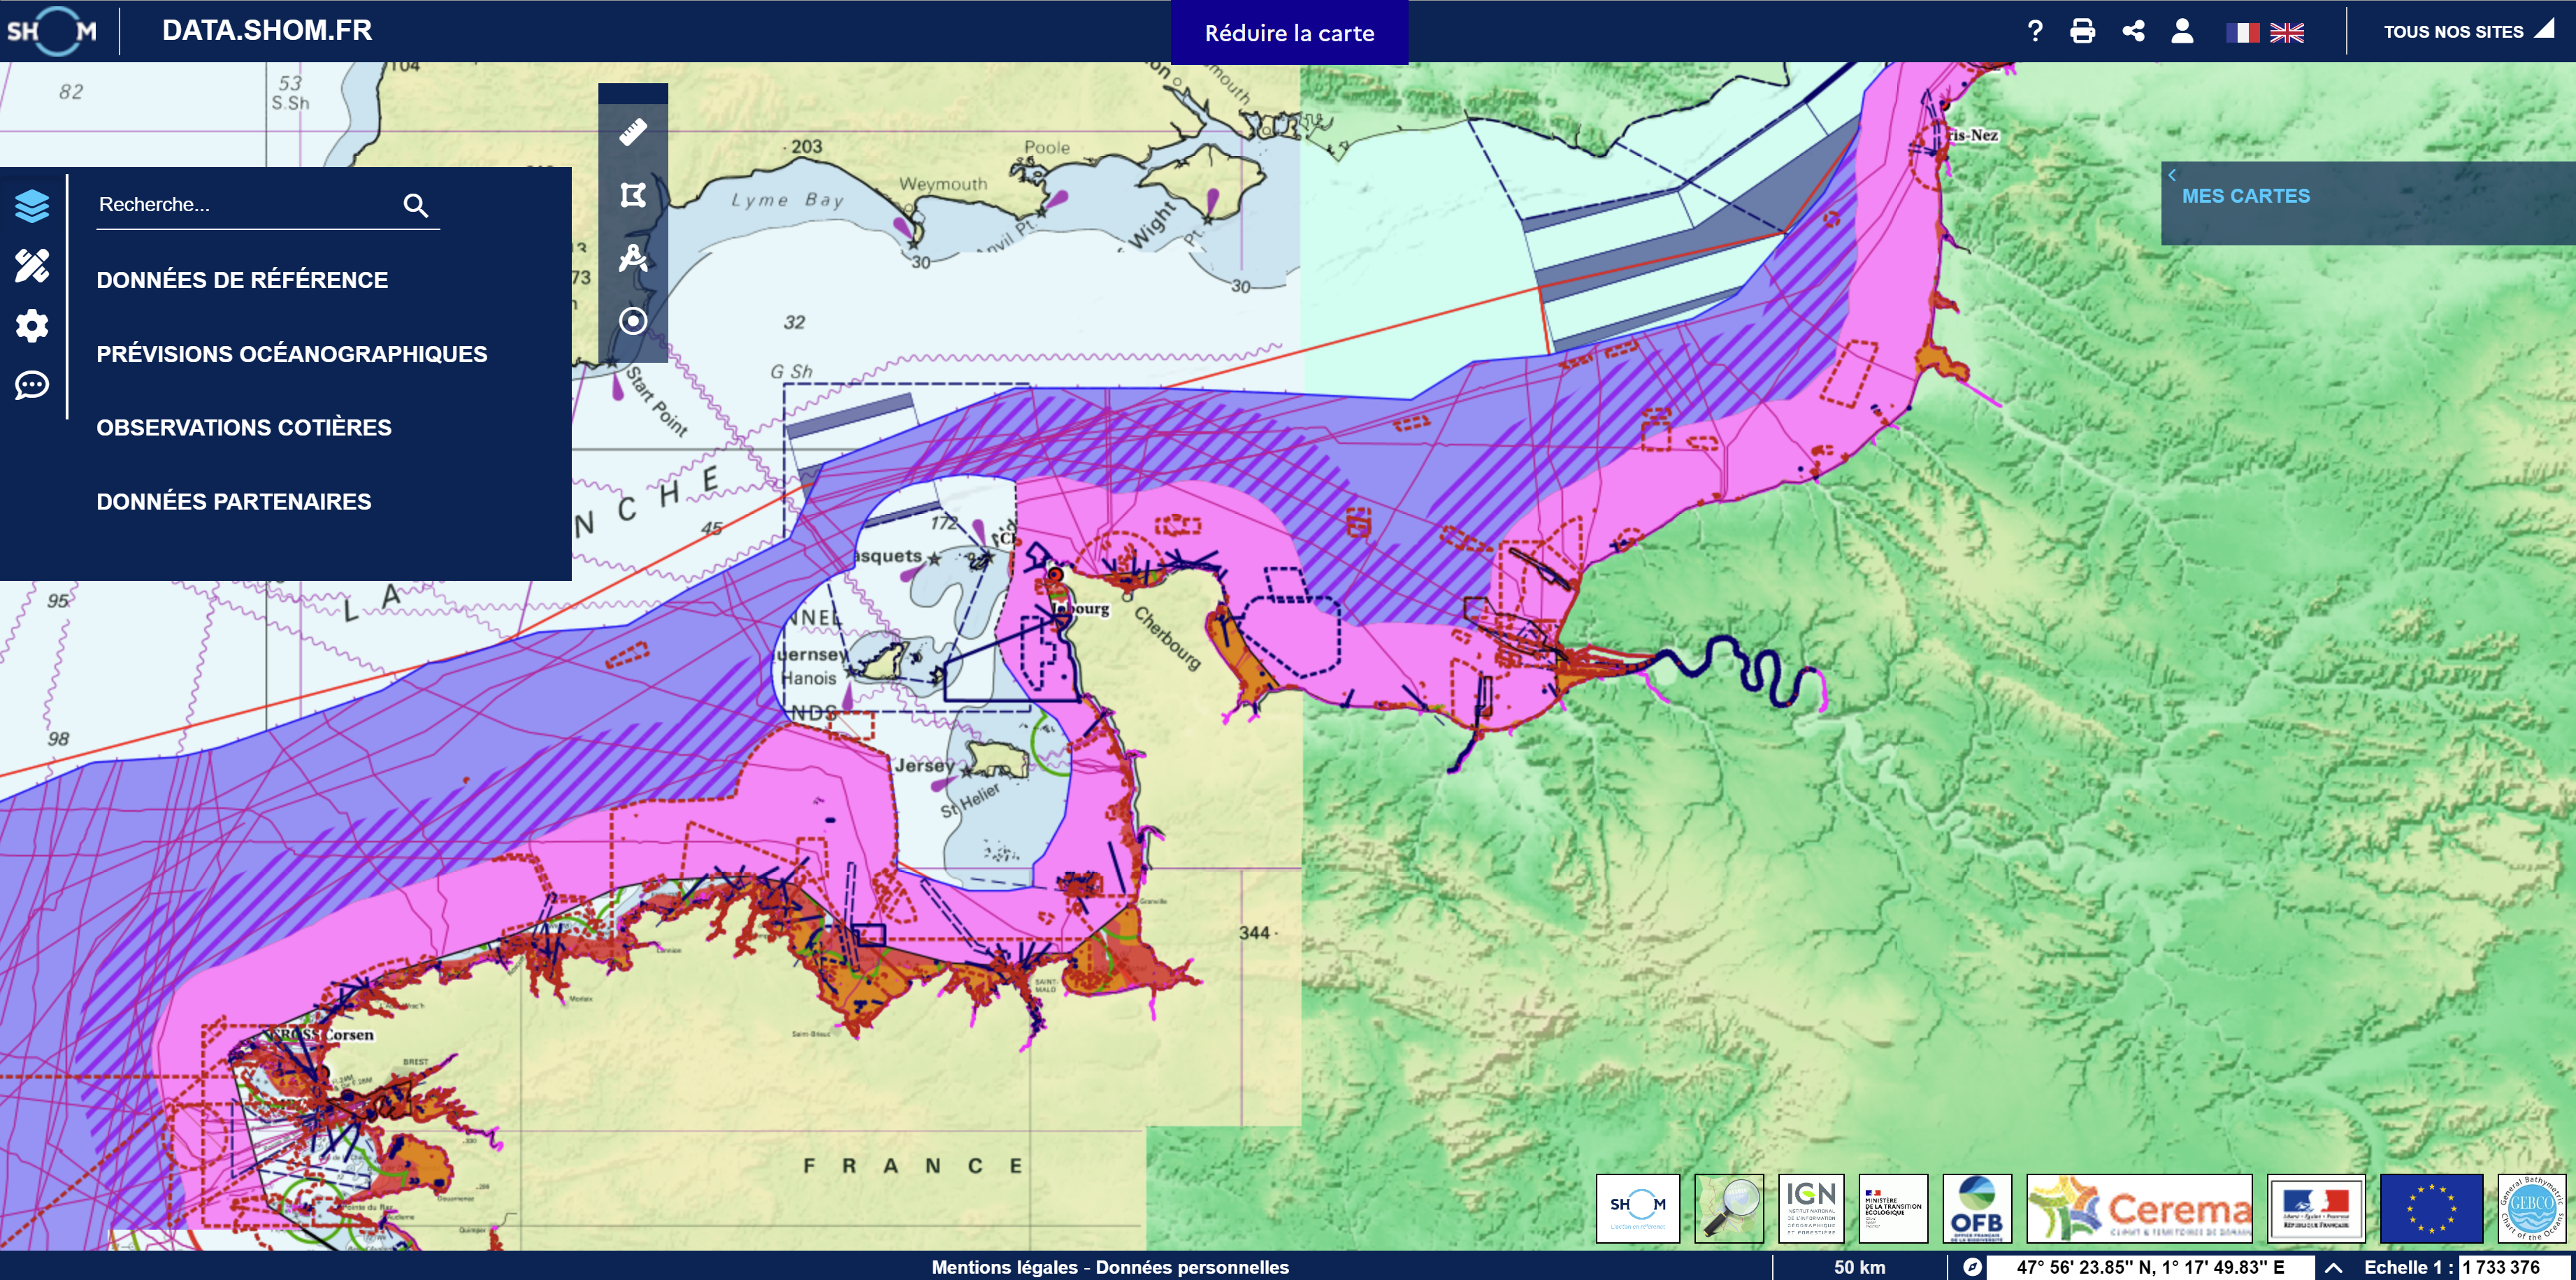
Task: Expand the MES CARTES panel chevron
Action: pyautogui.click(x=2172, y=175)
